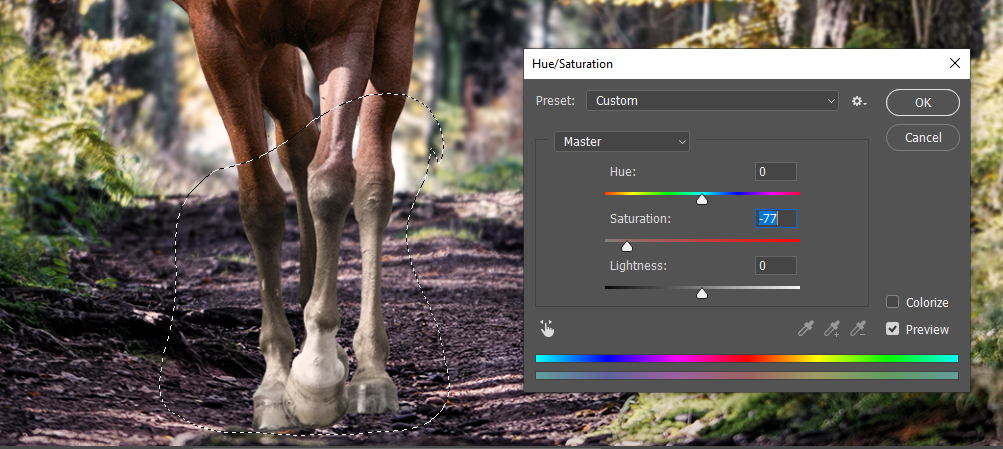Click the Saturation slider handle
Viewport: 1003px width, 449px height.
[x=627, y=246]
